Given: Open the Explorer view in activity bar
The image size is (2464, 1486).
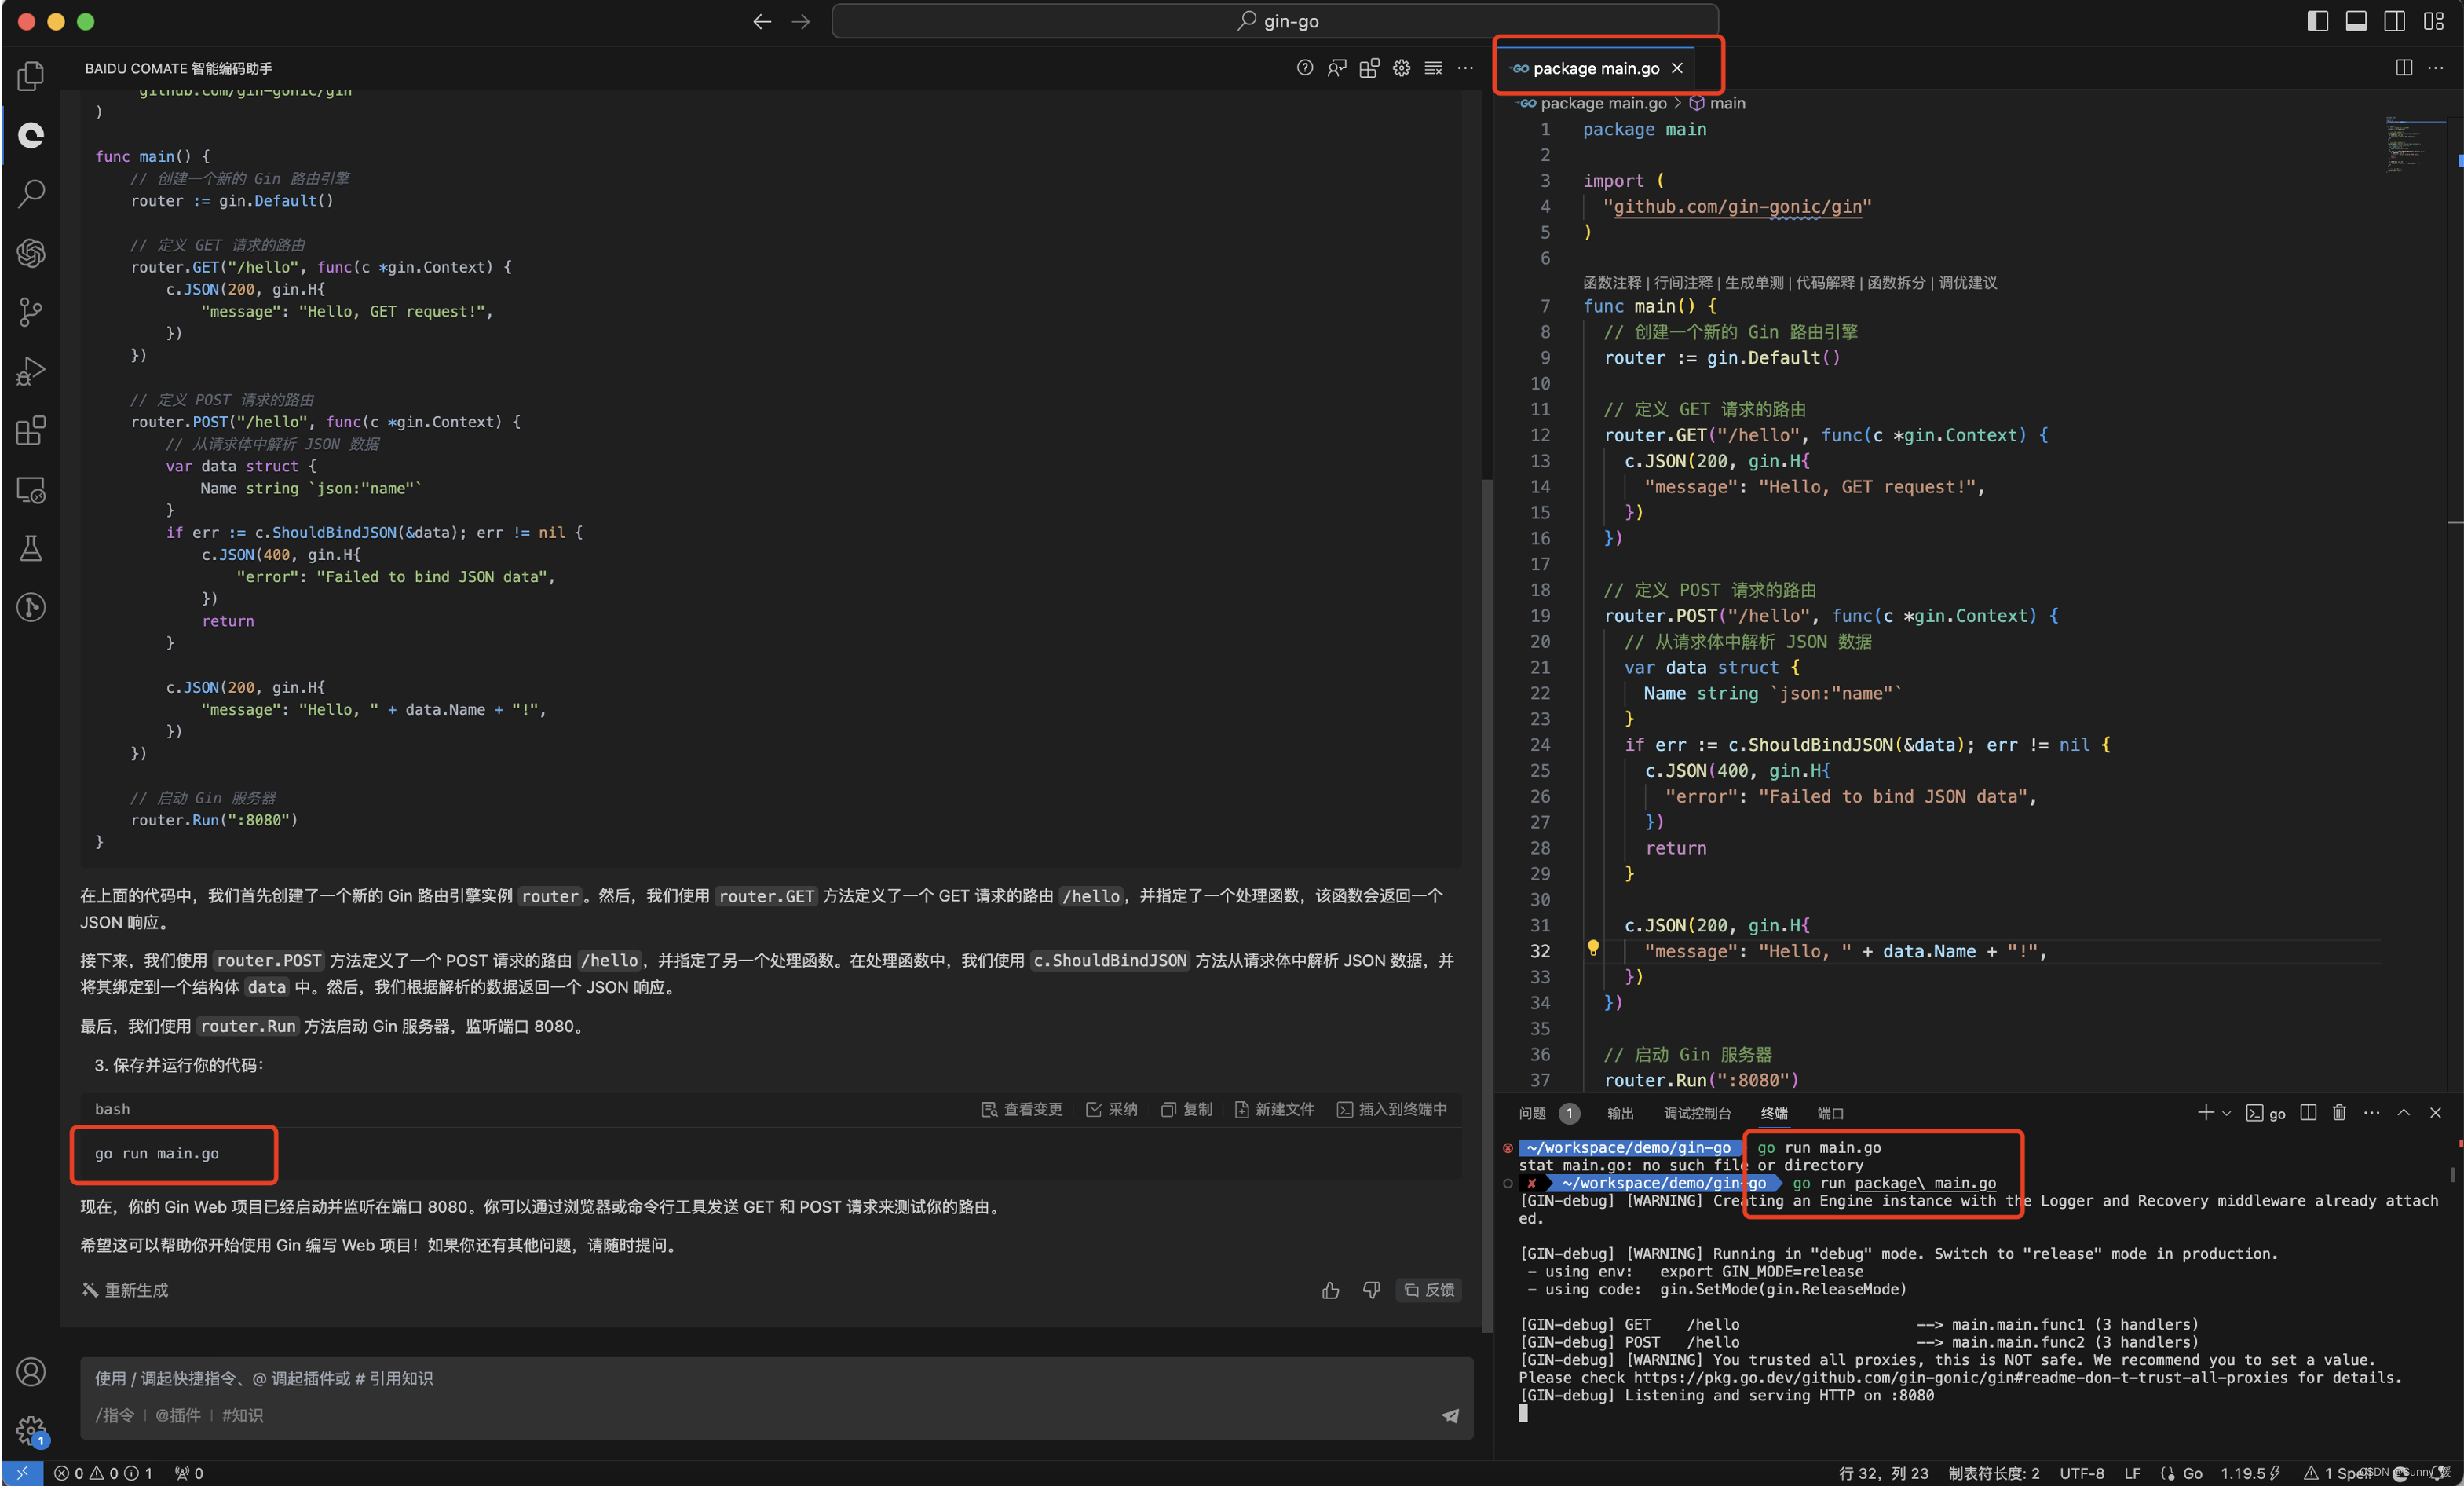Looking at the screenshot, I should pyautogui.click(x=31, y=76).
